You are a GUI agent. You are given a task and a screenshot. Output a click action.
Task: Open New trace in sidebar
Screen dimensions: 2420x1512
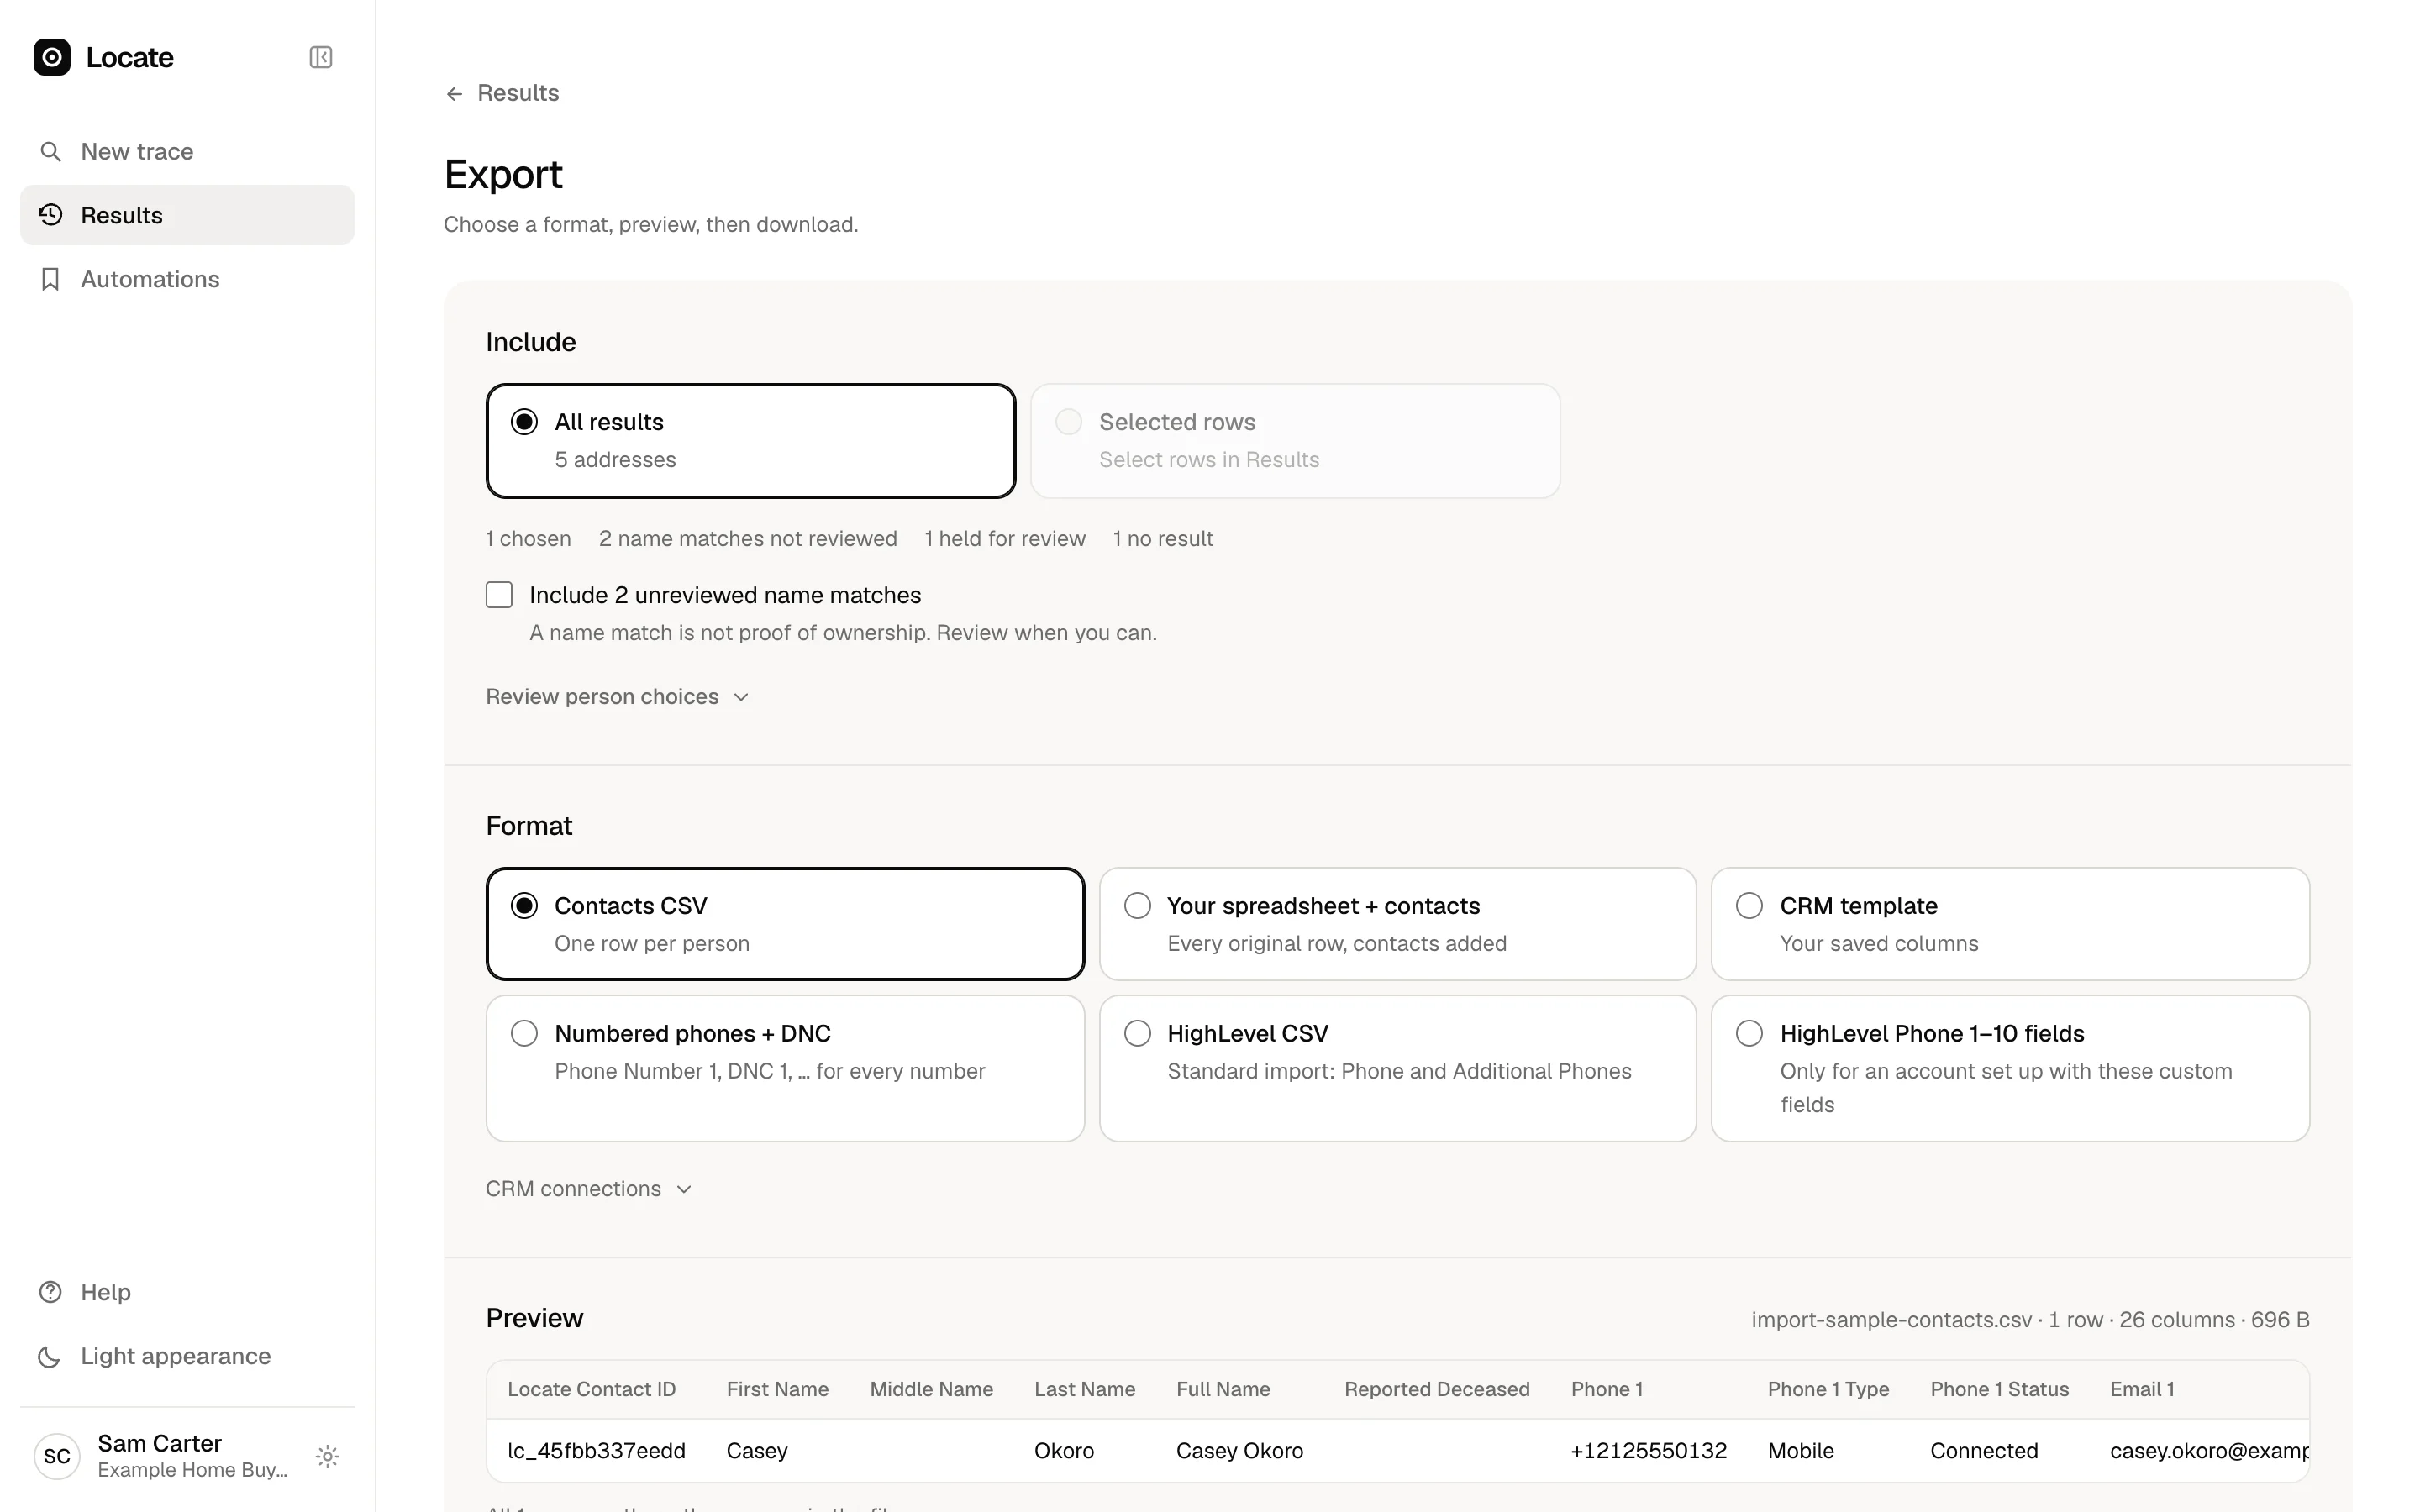[x=187, y=151]
